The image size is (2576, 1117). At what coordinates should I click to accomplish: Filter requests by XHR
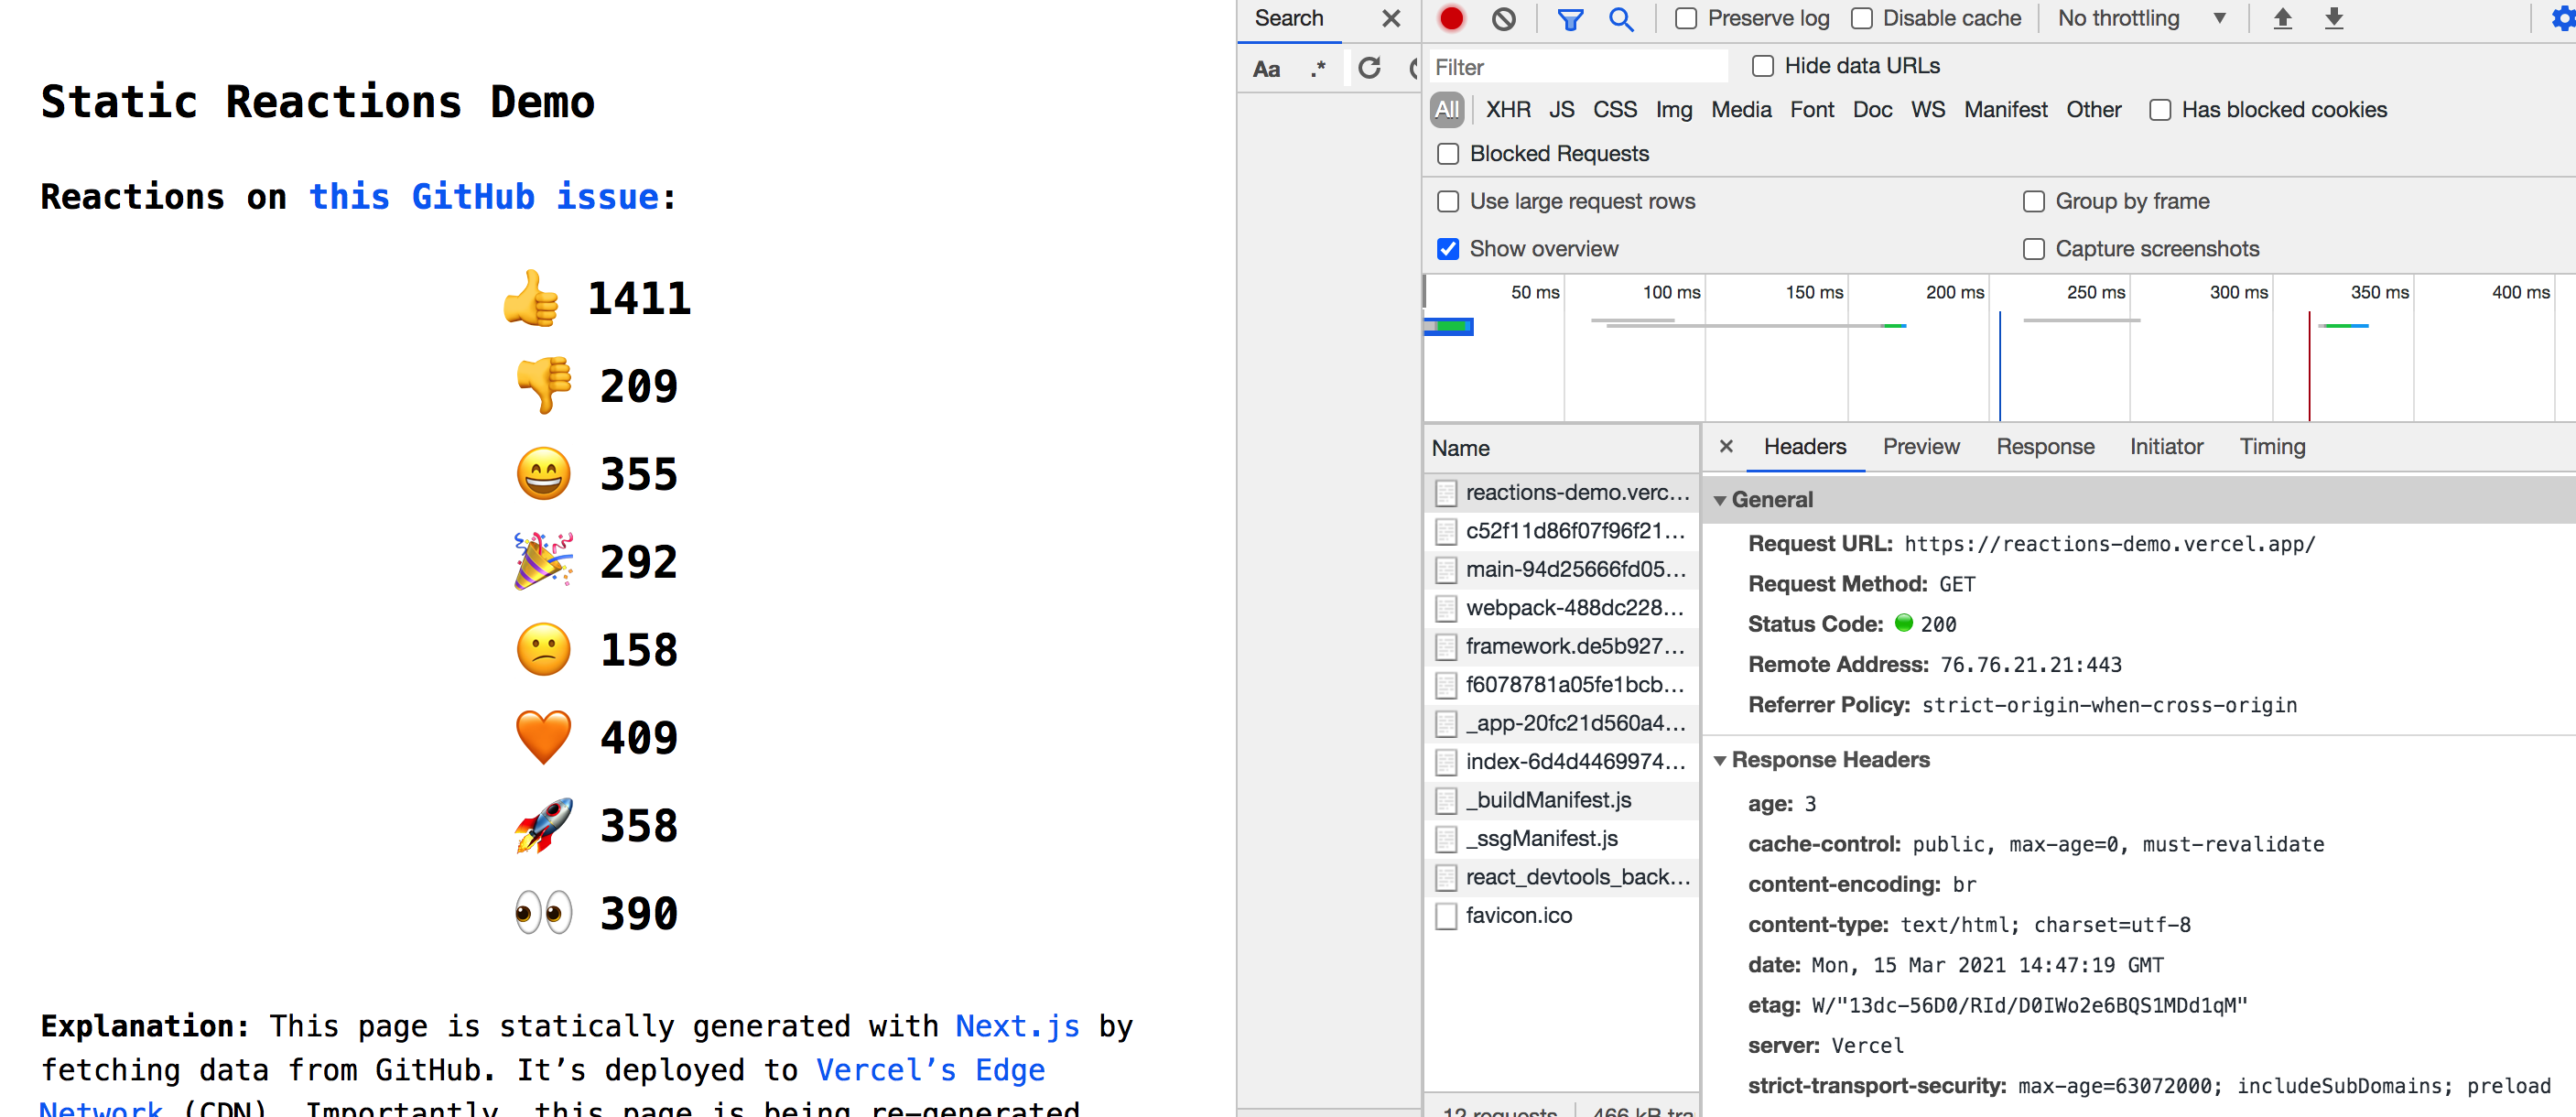coord(1508,110)
